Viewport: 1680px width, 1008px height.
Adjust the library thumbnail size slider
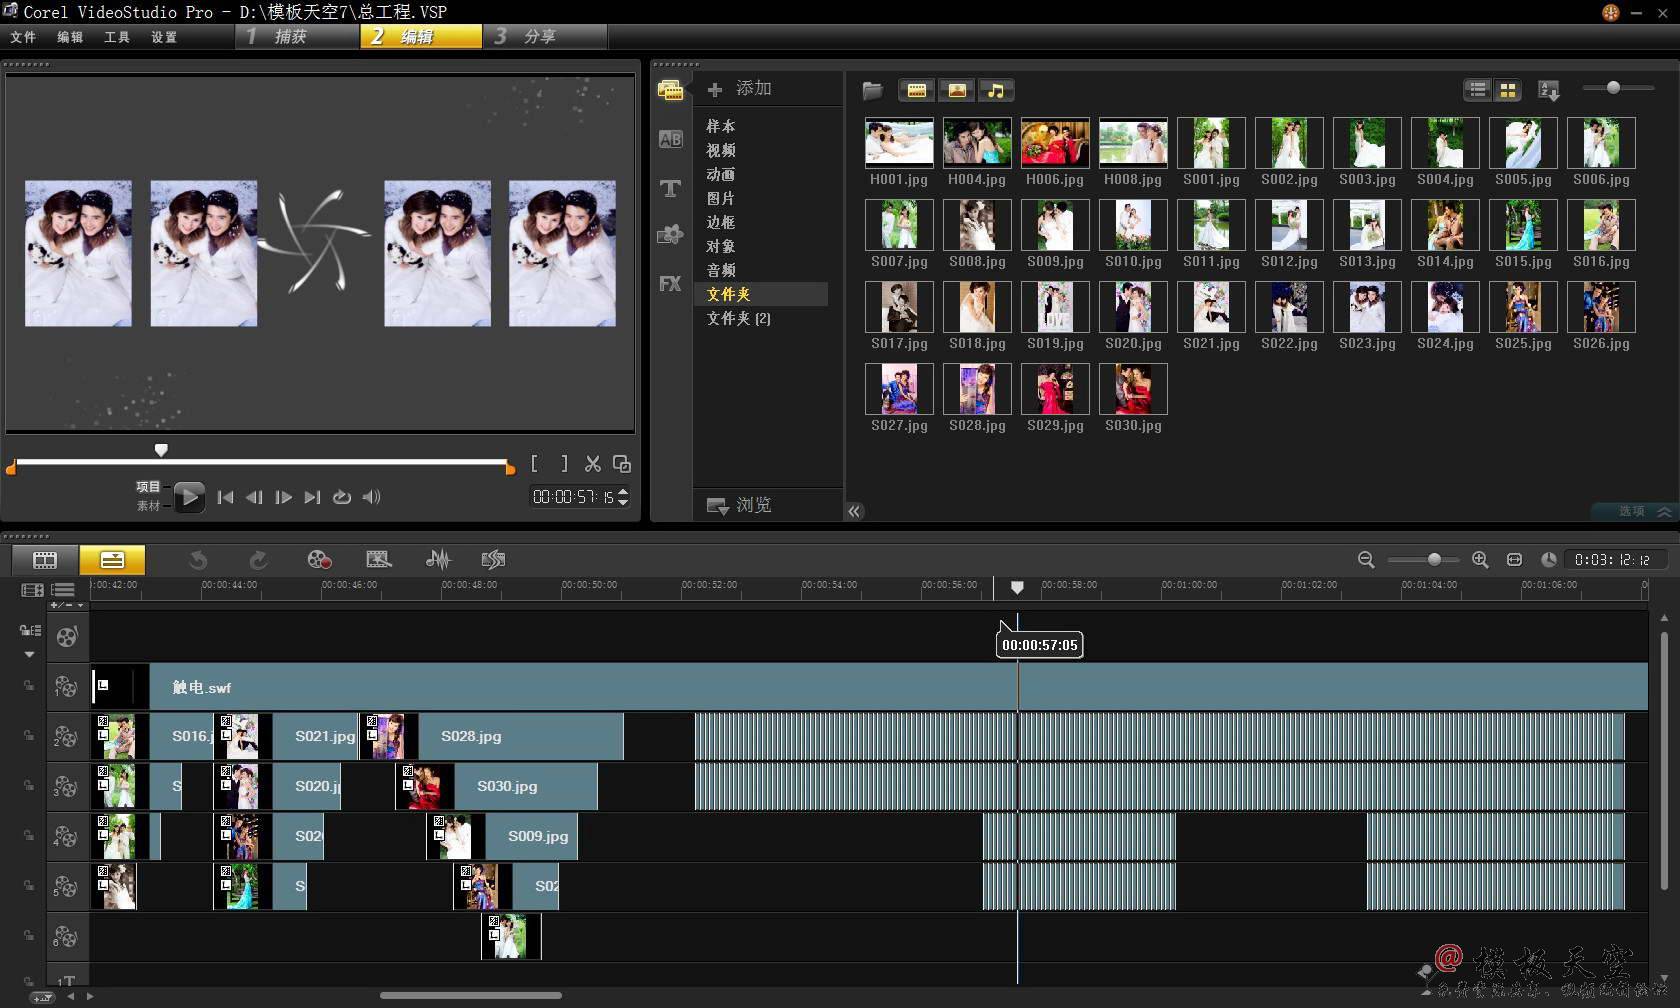pyautogui.click(x=1613, y=88)
